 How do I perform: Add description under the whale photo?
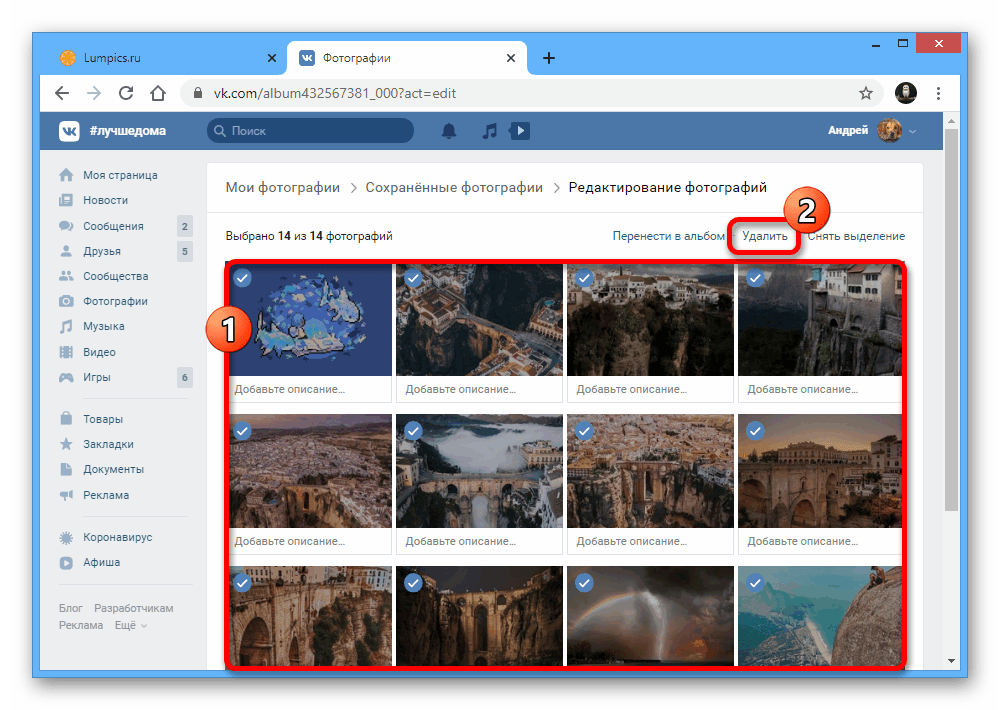pos(311,389)
